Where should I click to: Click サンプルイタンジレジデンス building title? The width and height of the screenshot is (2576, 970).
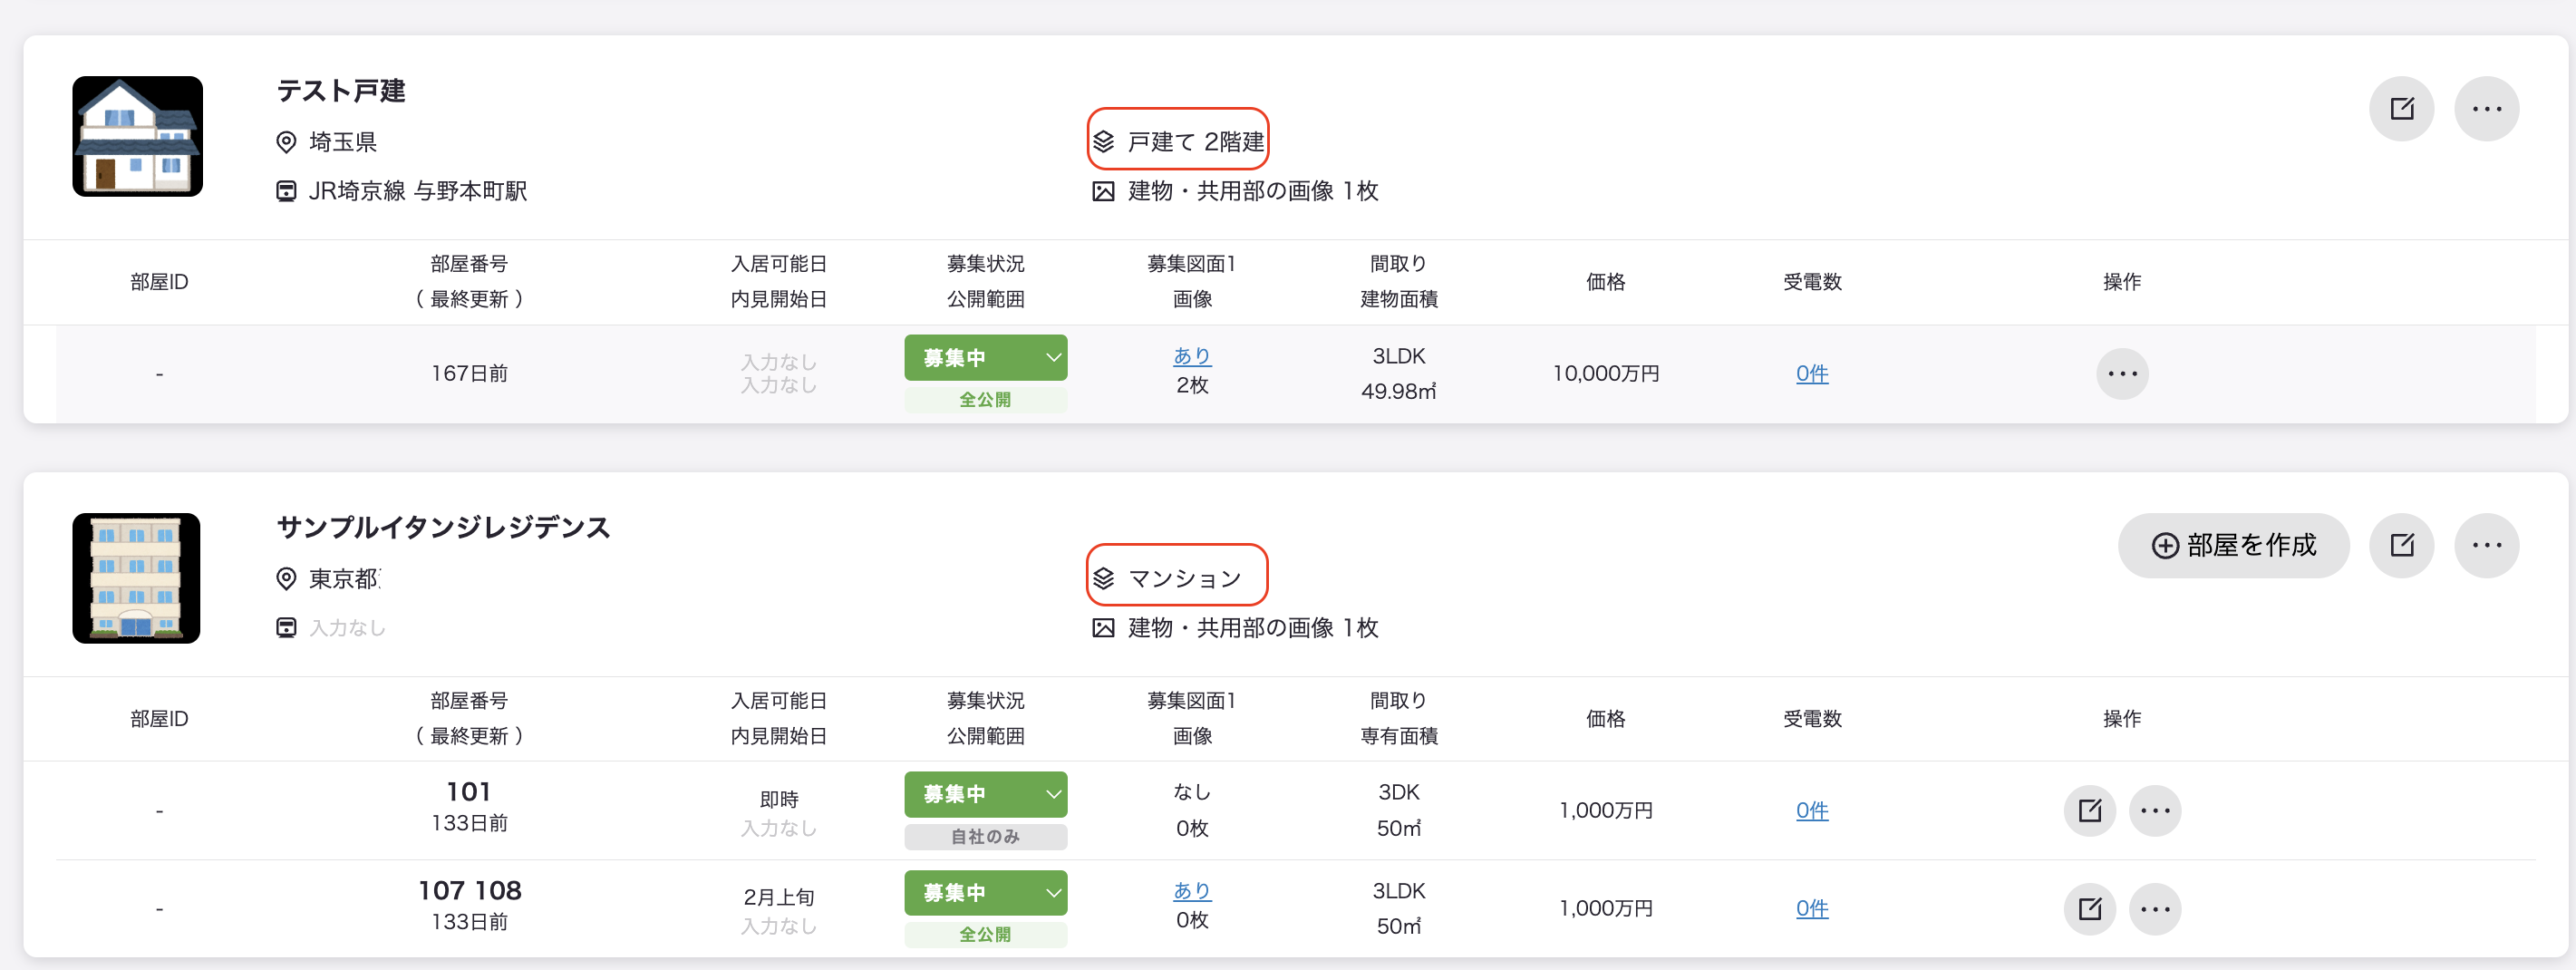coord(443,527)
